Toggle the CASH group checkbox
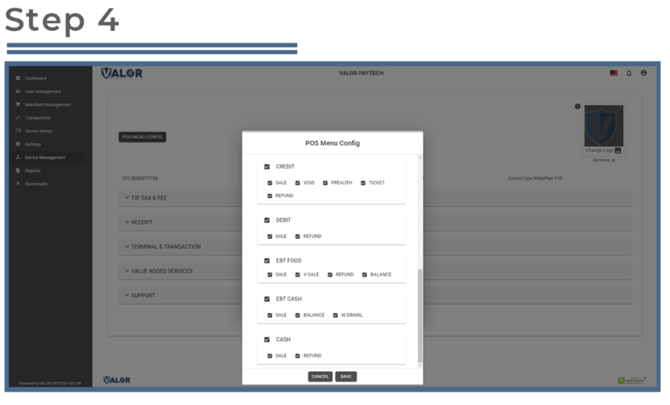The height and width of the screenshot is (405, 670). tap(267, 340)
